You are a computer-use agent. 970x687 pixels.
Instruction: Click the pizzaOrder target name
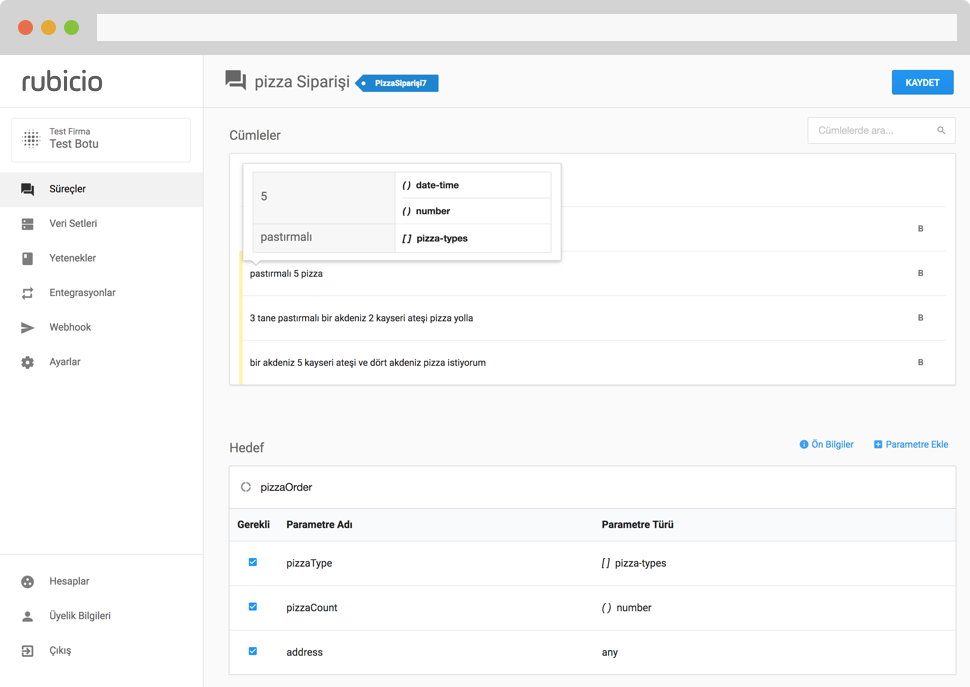click(286, 487)
